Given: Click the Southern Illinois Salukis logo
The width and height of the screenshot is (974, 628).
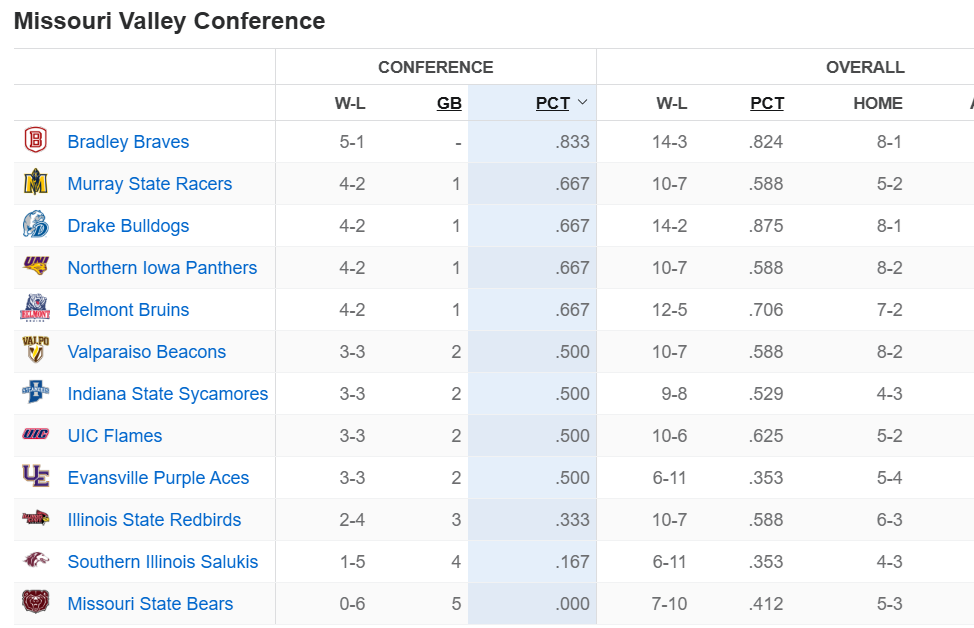Looking at the screenshot, I should pyautogui.click(x=35, y=560).
